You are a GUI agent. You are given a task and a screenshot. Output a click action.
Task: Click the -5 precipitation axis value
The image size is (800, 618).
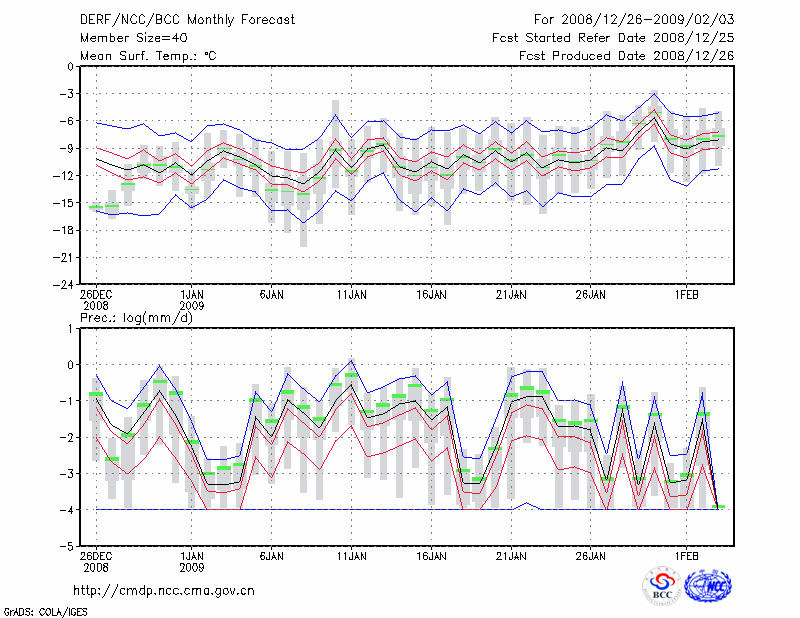(68, 547)
